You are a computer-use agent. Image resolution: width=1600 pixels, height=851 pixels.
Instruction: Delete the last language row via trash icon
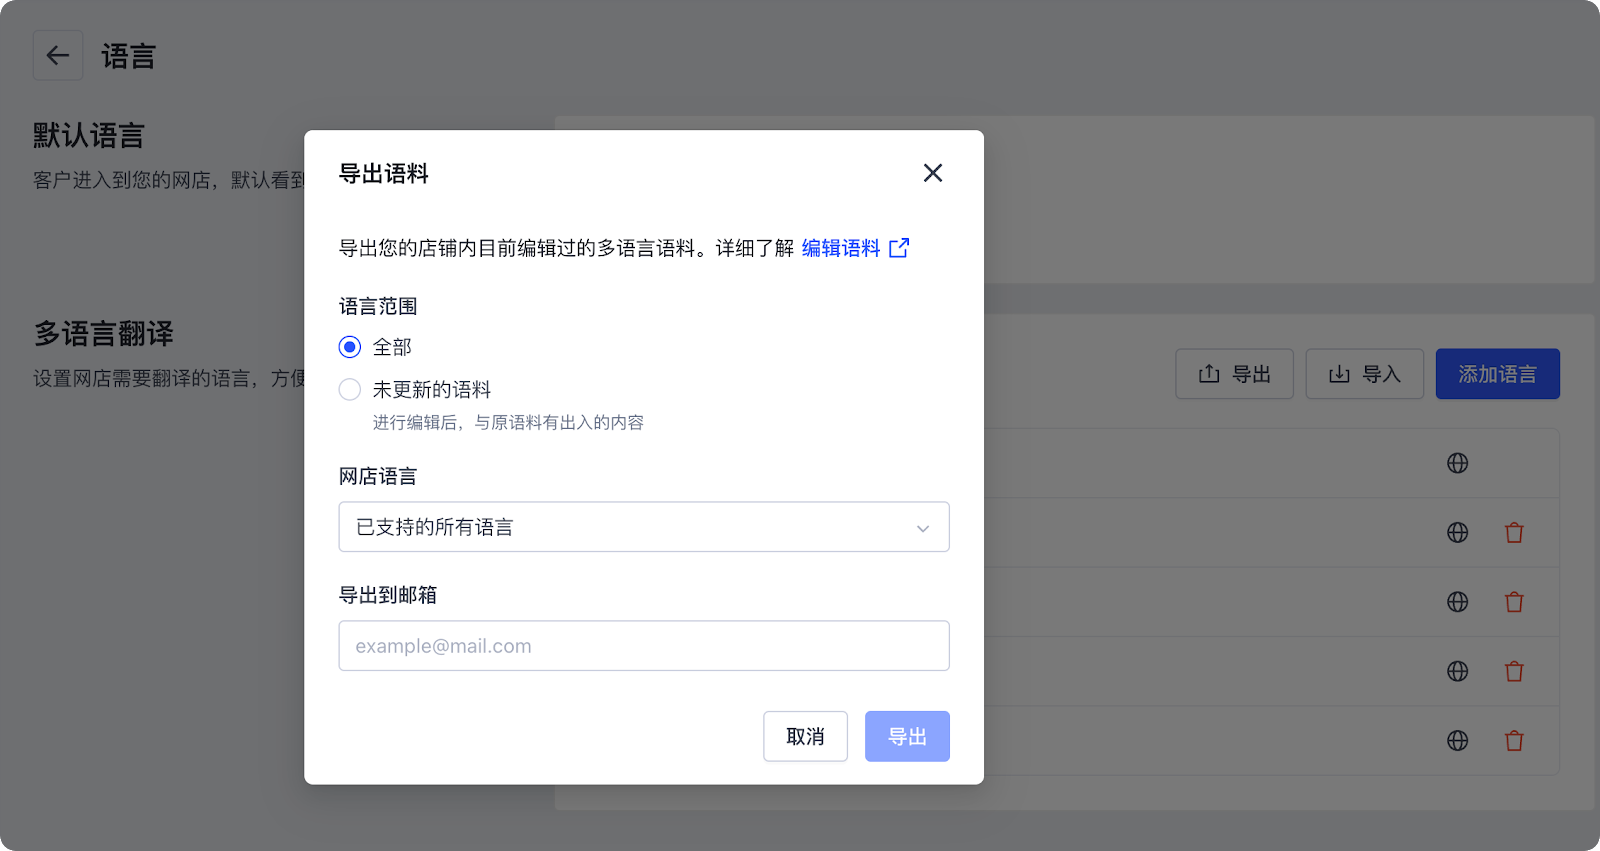[x=1514, y=741]
